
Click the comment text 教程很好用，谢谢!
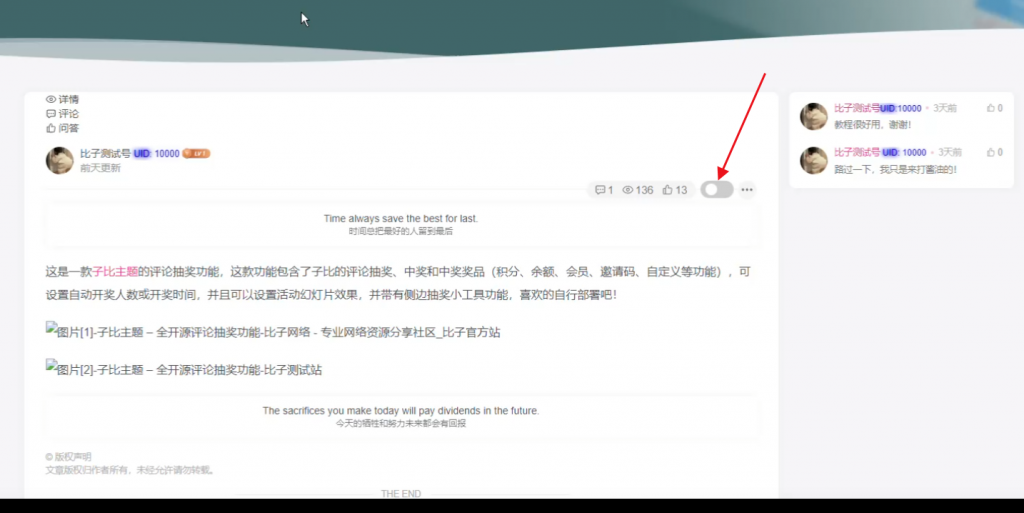tap(872, 125)
